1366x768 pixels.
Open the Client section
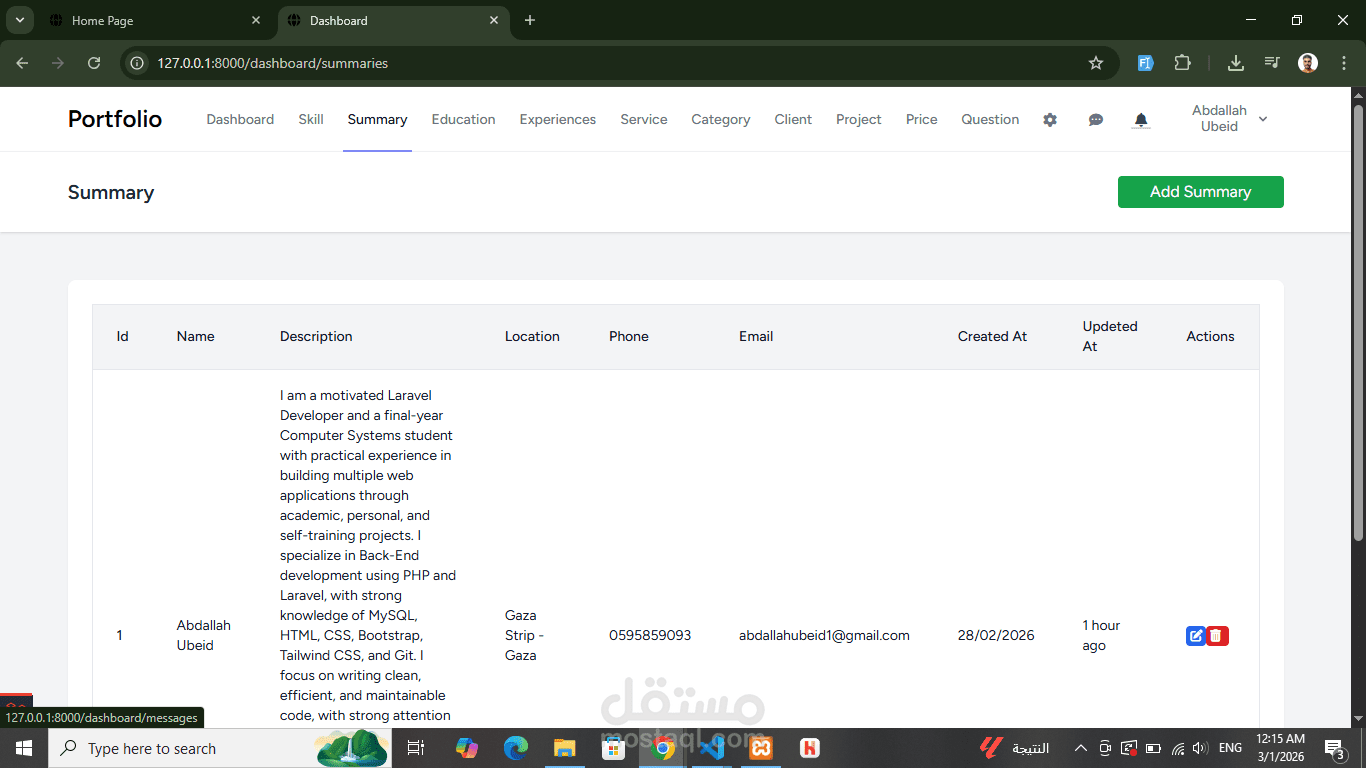[793, 119]
